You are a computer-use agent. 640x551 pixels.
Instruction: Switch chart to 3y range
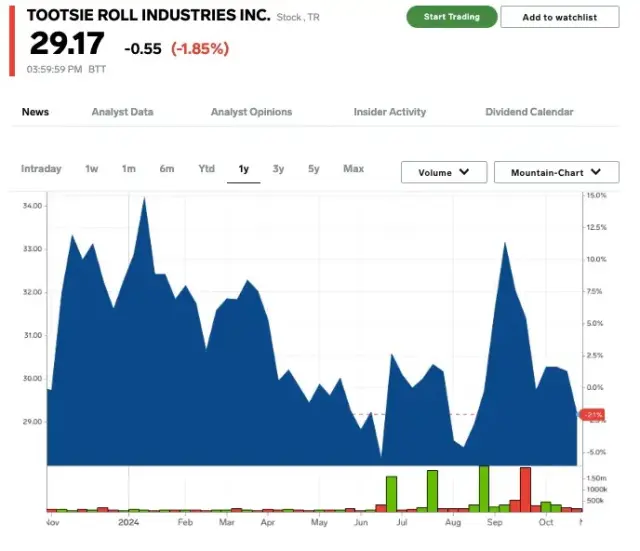coord(279,169)
